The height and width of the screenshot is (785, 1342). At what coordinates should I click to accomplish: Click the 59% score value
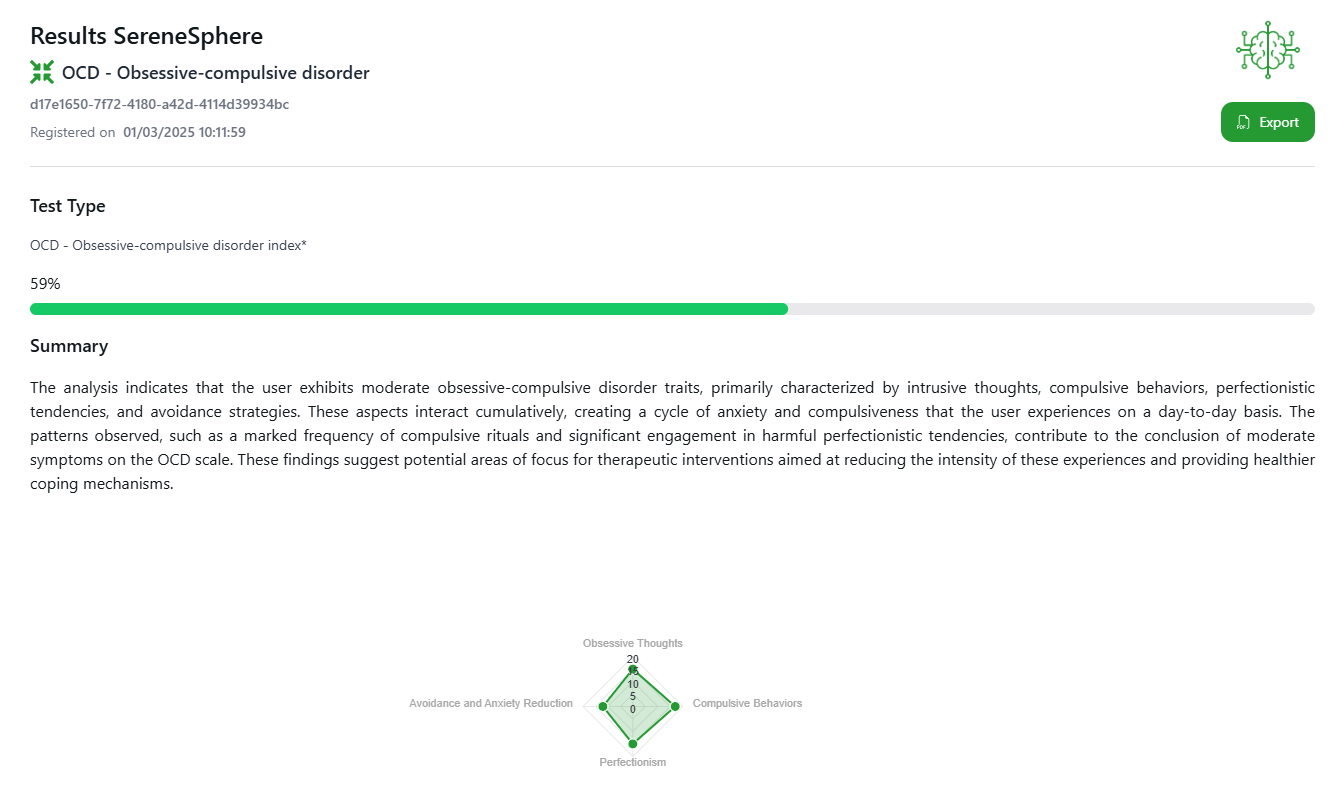pyautogui.click(x=45, y=284)
